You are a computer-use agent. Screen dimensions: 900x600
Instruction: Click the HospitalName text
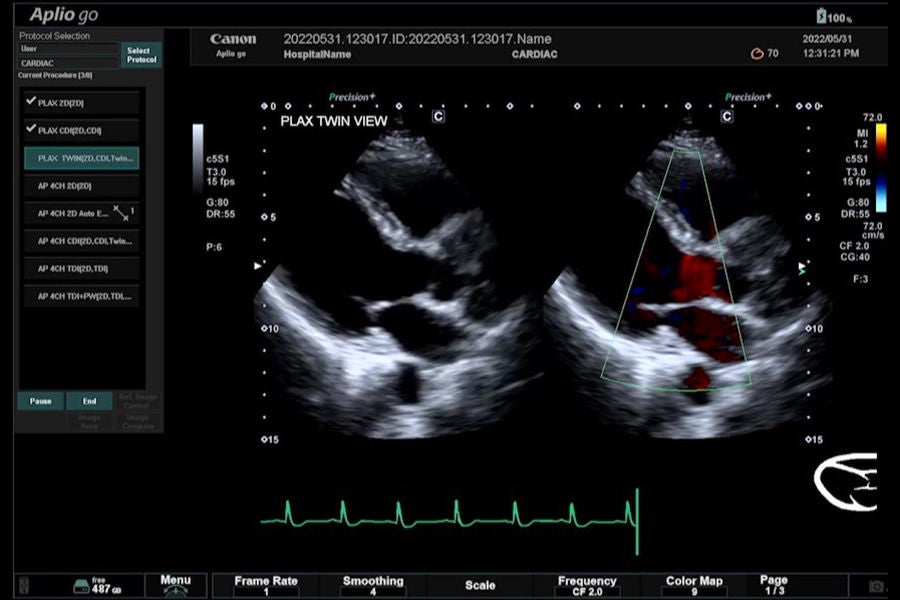(317, 55)
